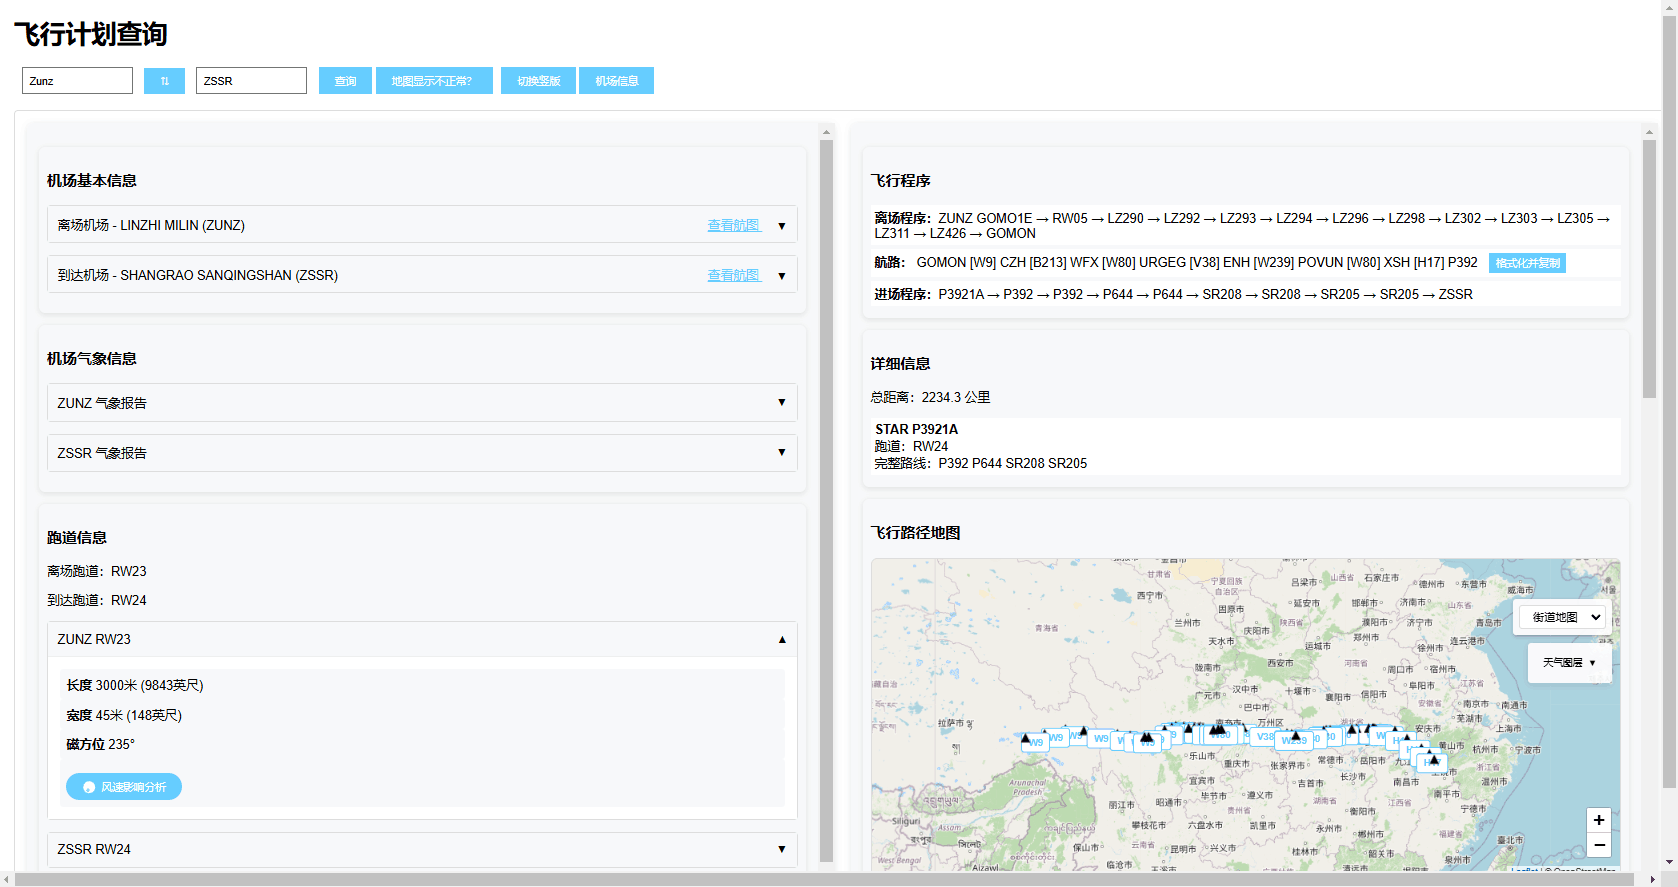This screenshot has height=887, width=1678.
Task: Select the STAR P3921A heading text
Action: 916,429
